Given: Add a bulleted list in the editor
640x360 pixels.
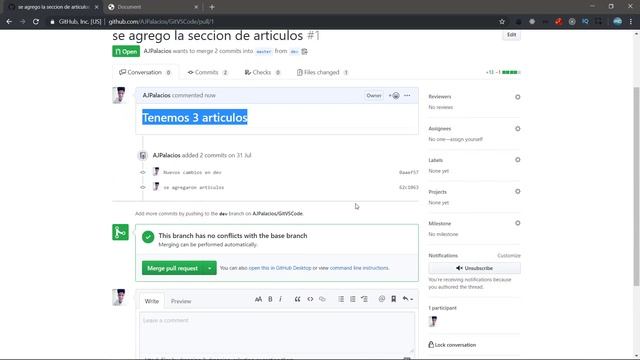Looking at the screenshot, I should 341,299.
